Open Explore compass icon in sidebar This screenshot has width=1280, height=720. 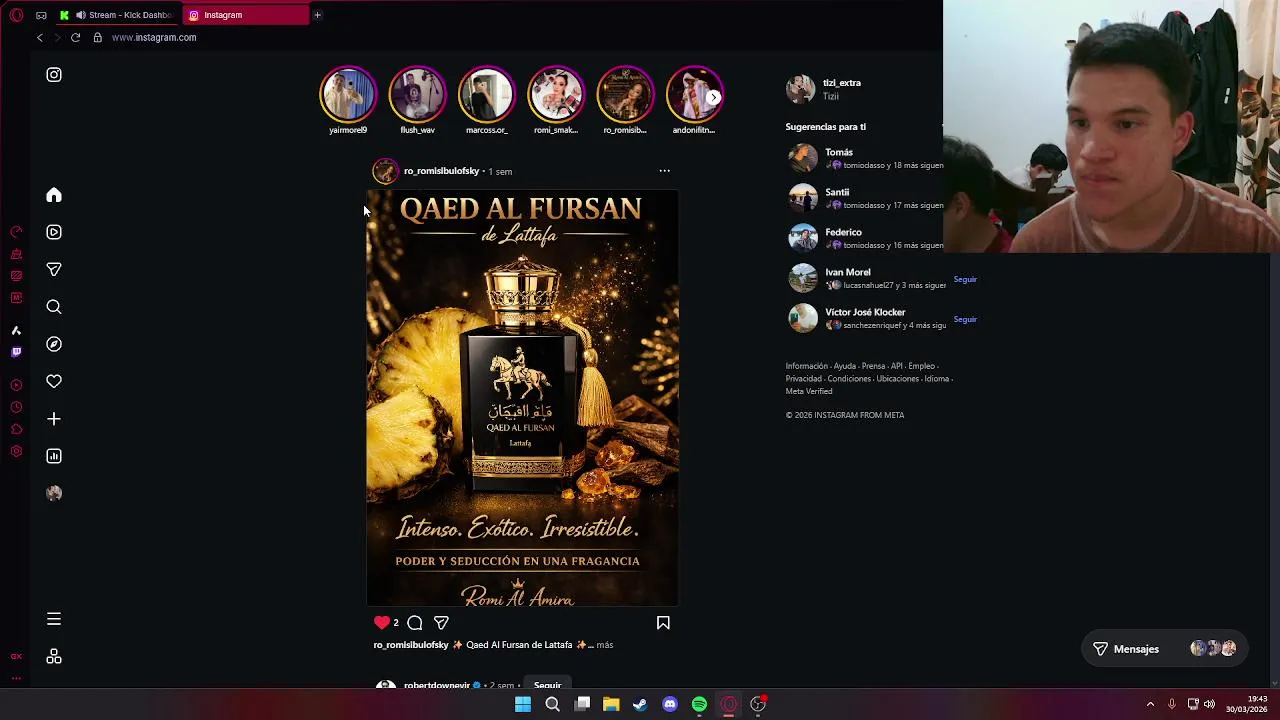pos(54,344)
